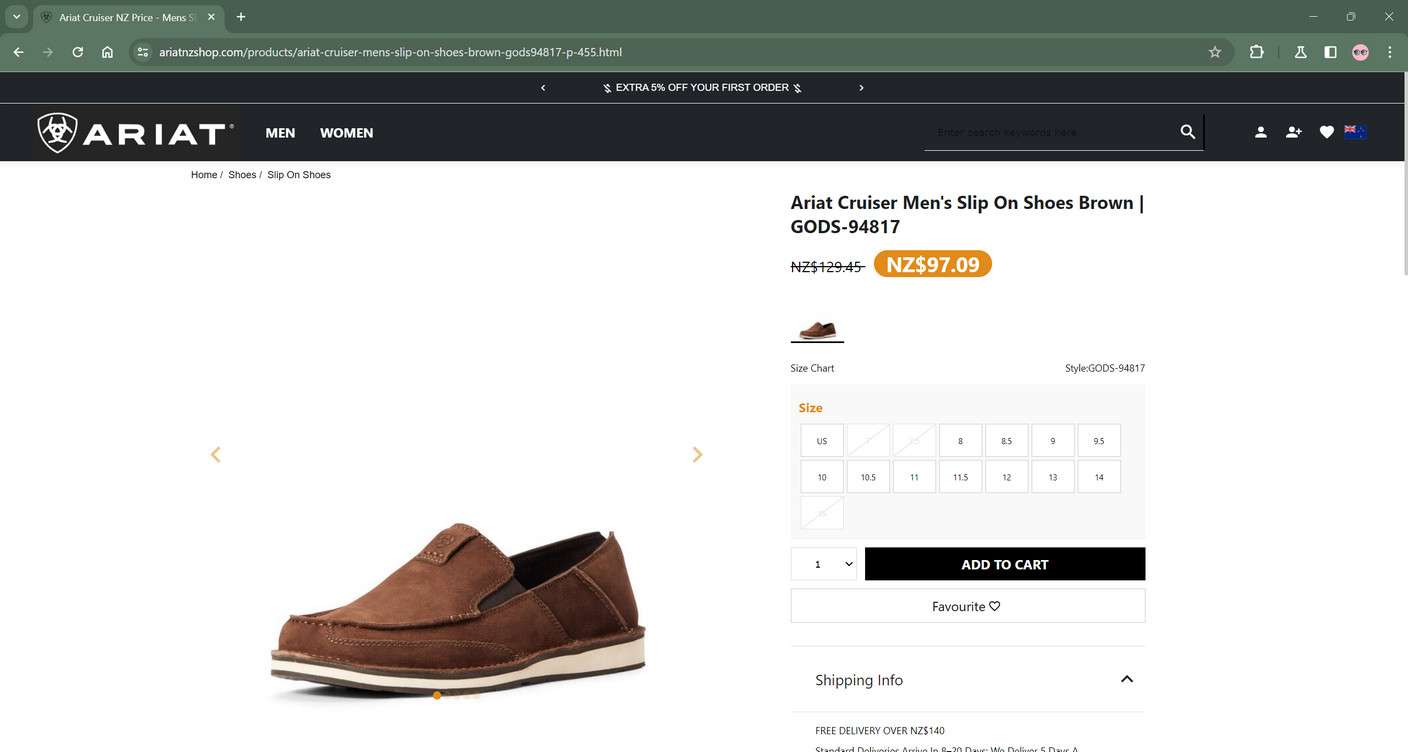Select shoe size 8.5

pos(1006,441)
